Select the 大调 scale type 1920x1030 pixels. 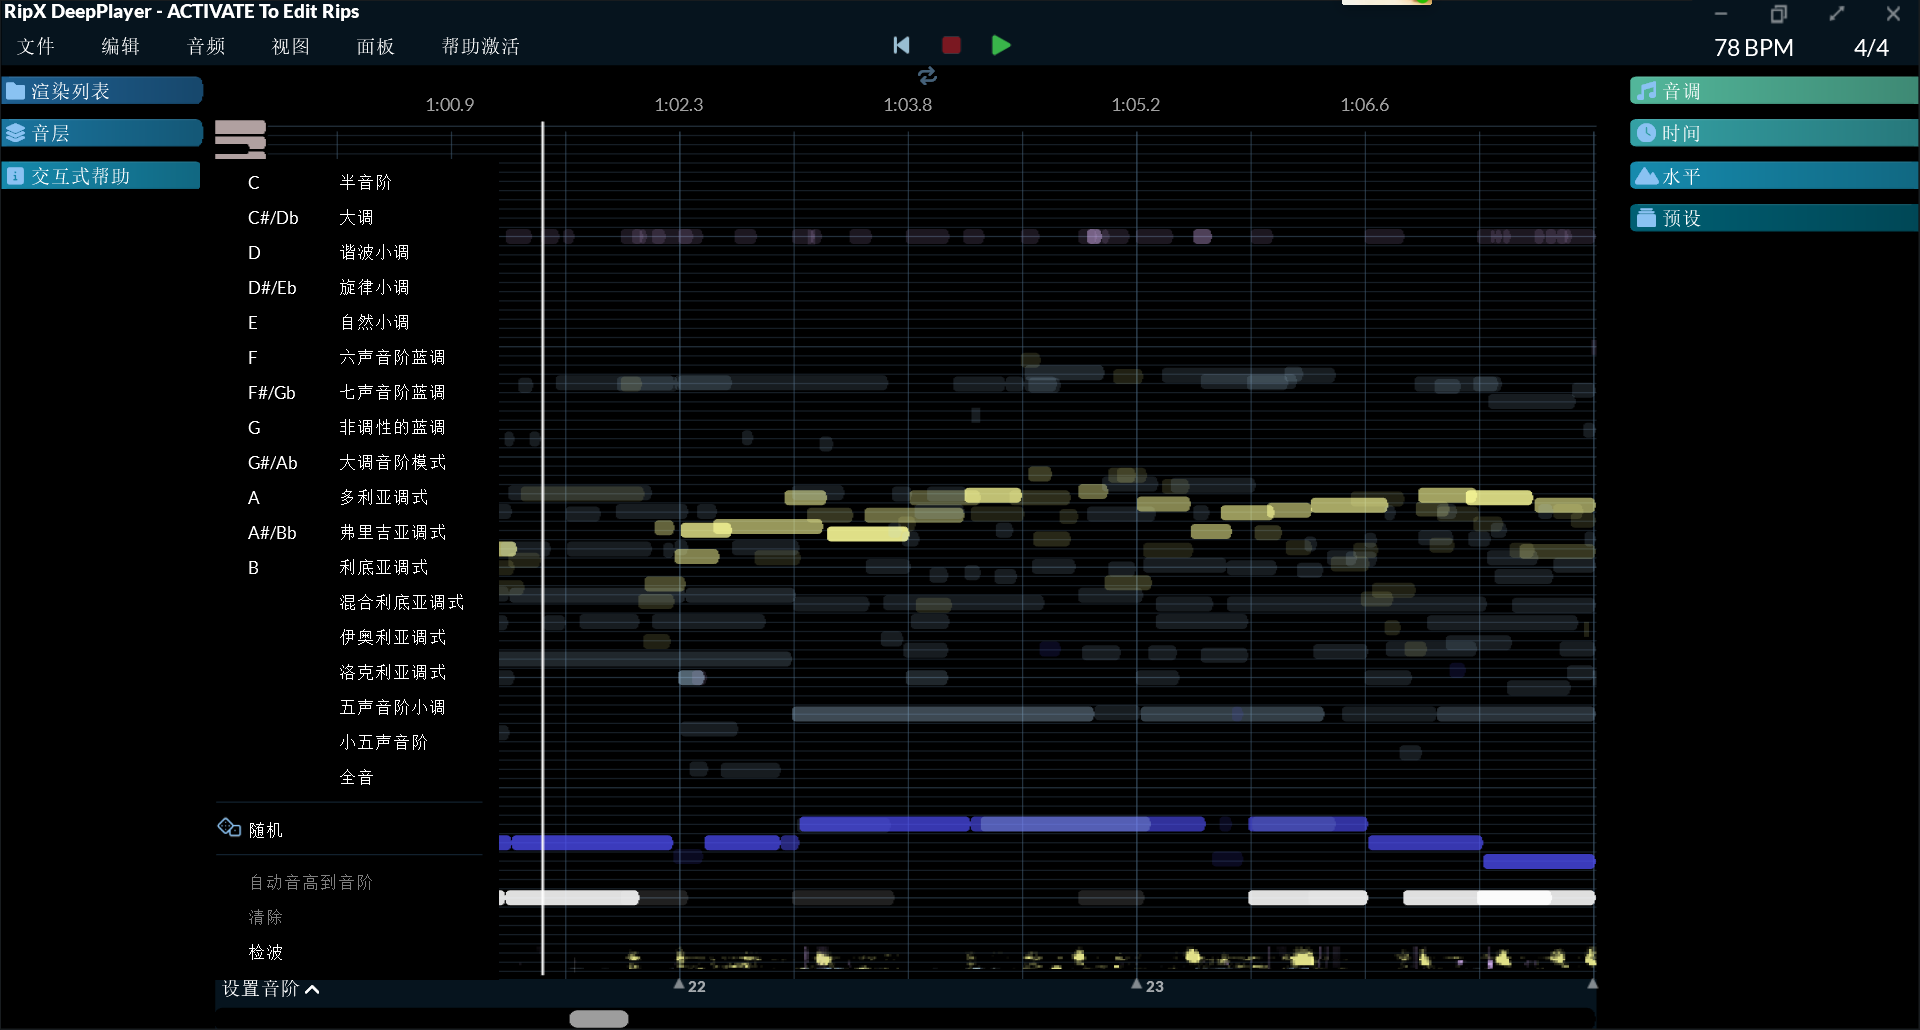point(356,218)
